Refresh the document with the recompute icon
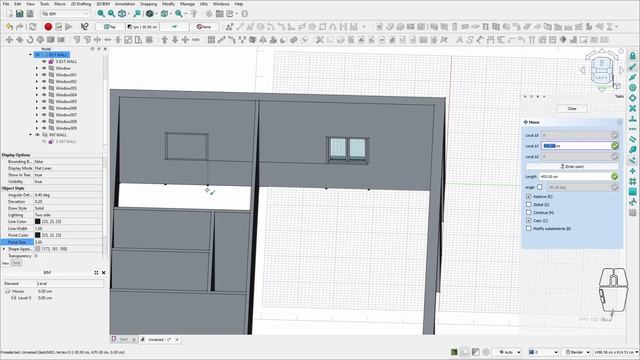 32,27
